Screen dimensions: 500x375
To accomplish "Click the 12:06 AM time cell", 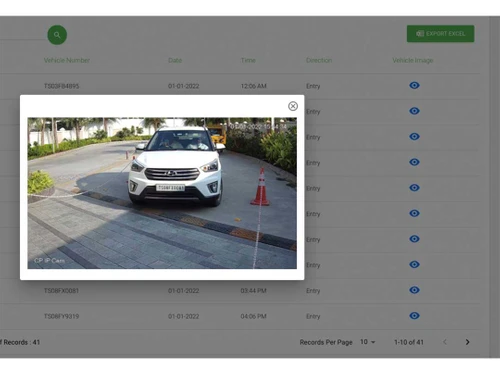I will 253,86.
